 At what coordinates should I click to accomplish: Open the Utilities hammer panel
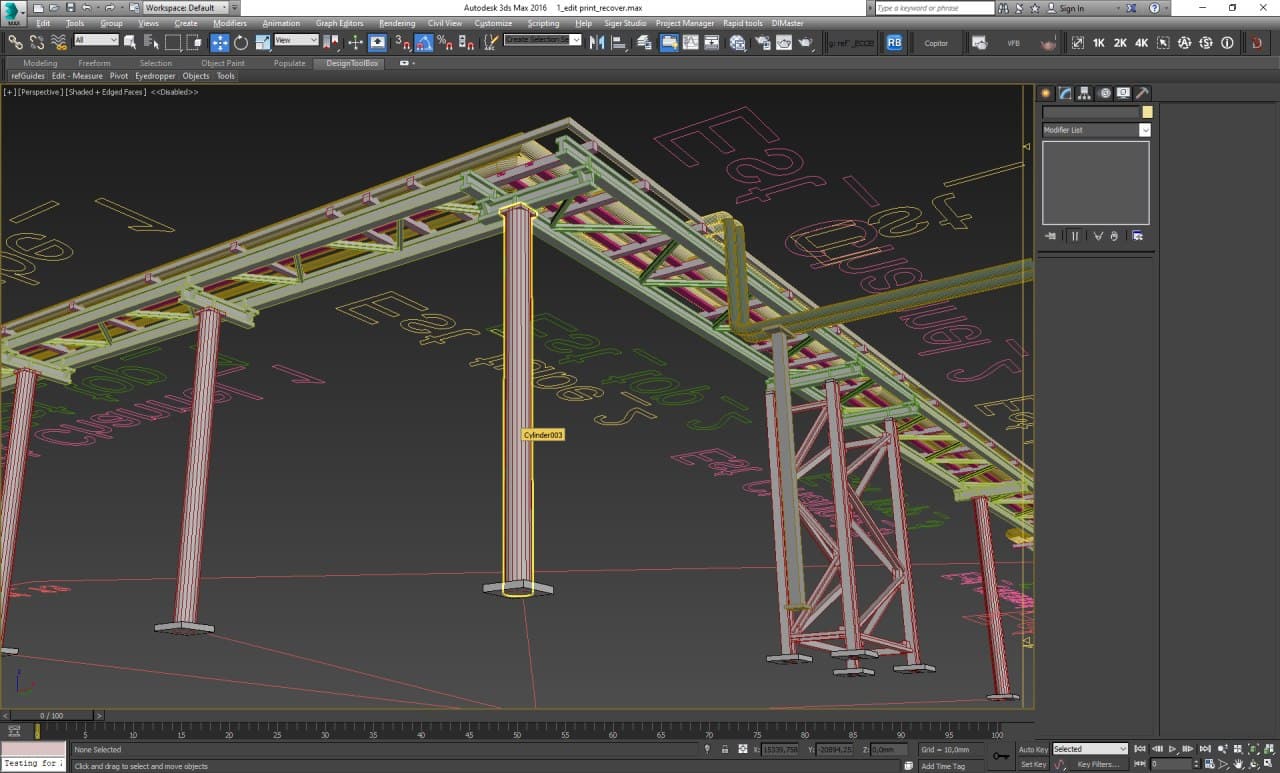coord(1142,93)
